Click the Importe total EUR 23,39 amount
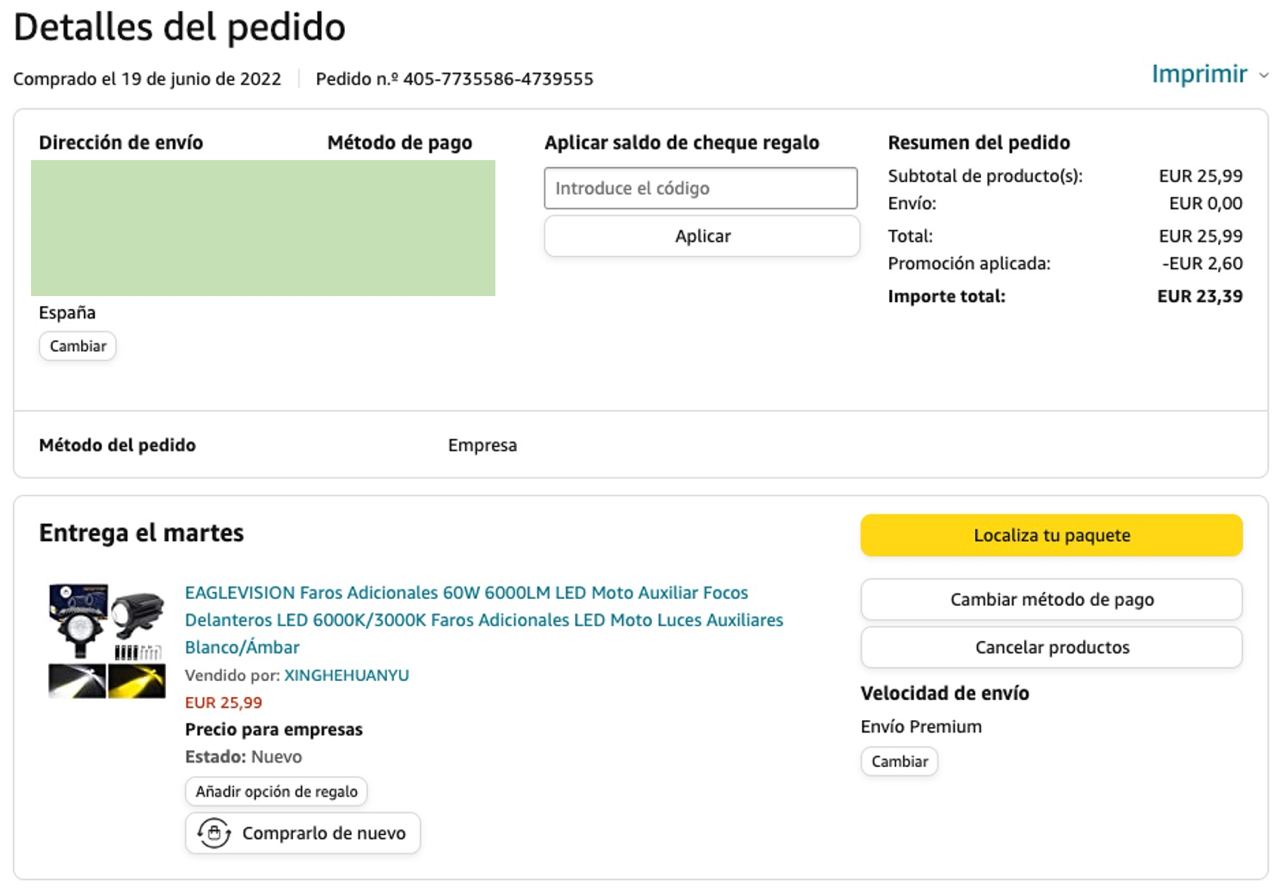This screenshot has width=1280, height=888. point(1199,296)
